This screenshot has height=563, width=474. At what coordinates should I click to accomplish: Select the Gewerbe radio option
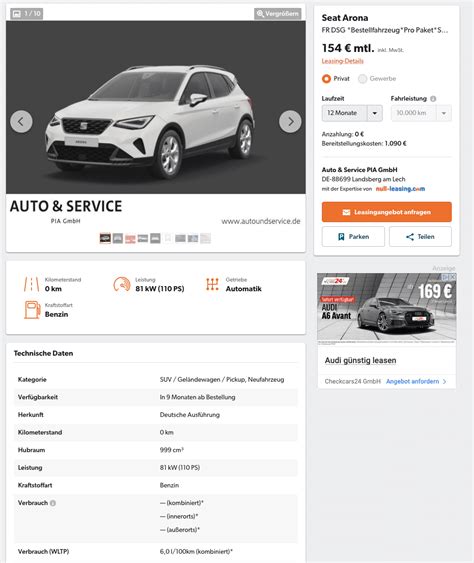pyautogui.click(x=362, y=79)
